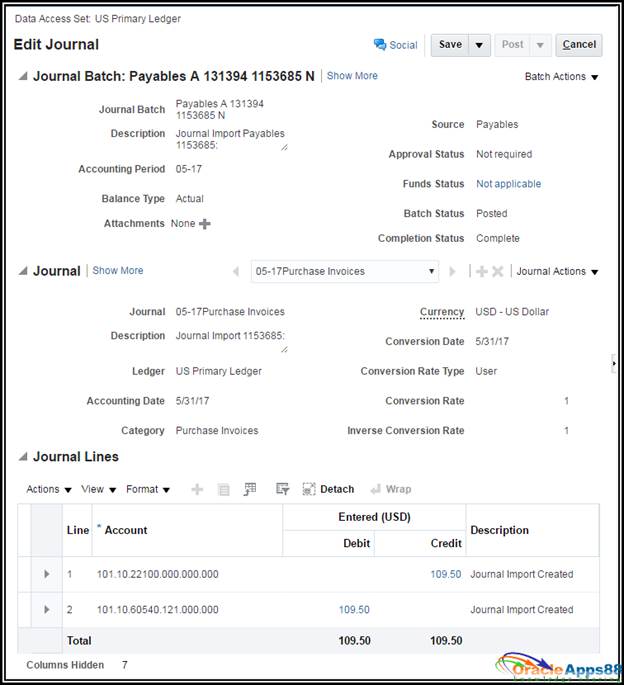624x685 pixels.
Task: Click the query by example filter icon
Action: [282, 489]
